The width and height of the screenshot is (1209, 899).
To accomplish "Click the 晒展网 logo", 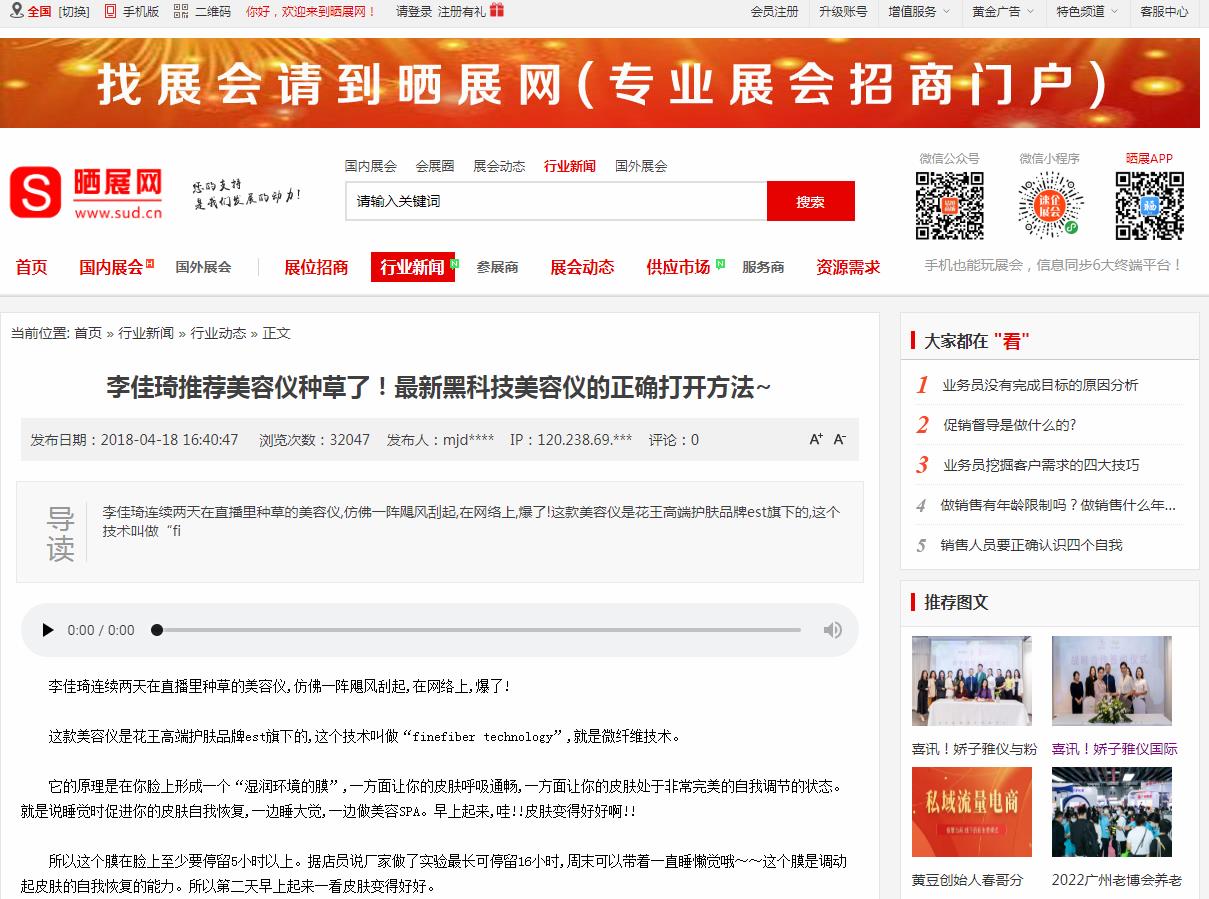I will [87, 193].
